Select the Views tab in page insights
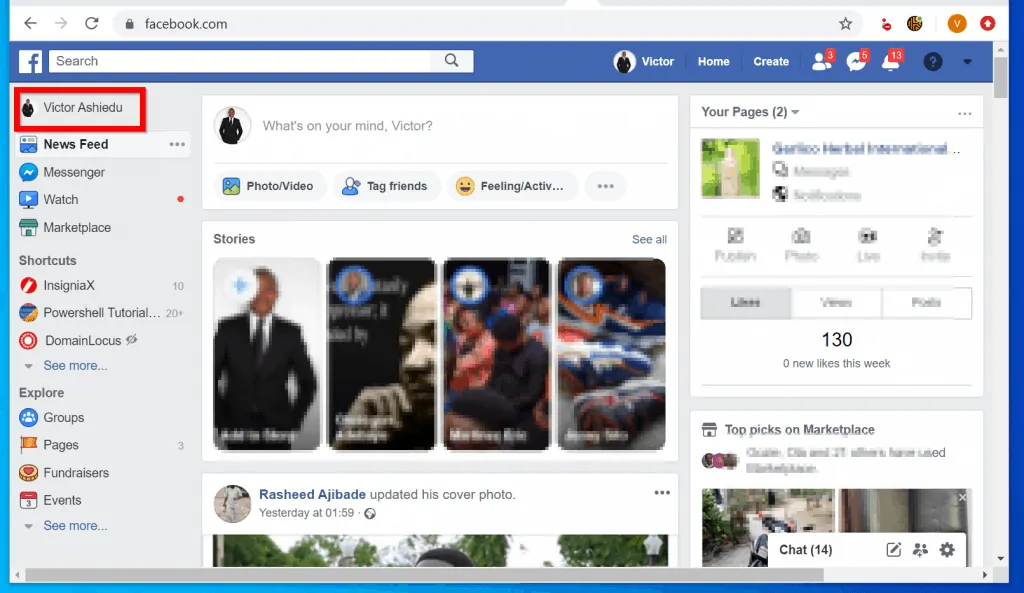1024x593 pixels. click(836, 303)
